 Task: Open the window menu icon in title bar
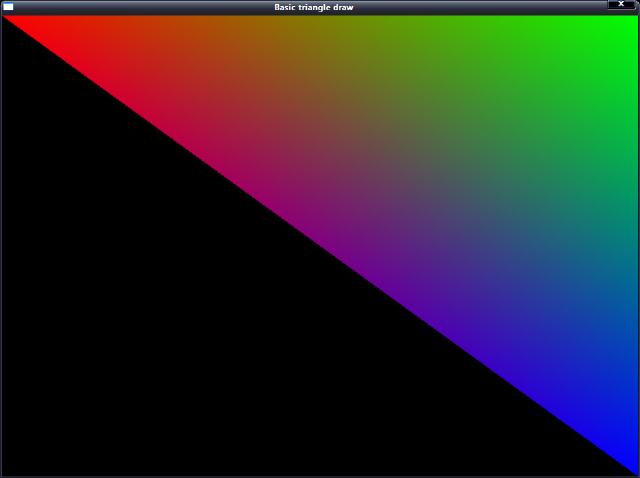8,7
